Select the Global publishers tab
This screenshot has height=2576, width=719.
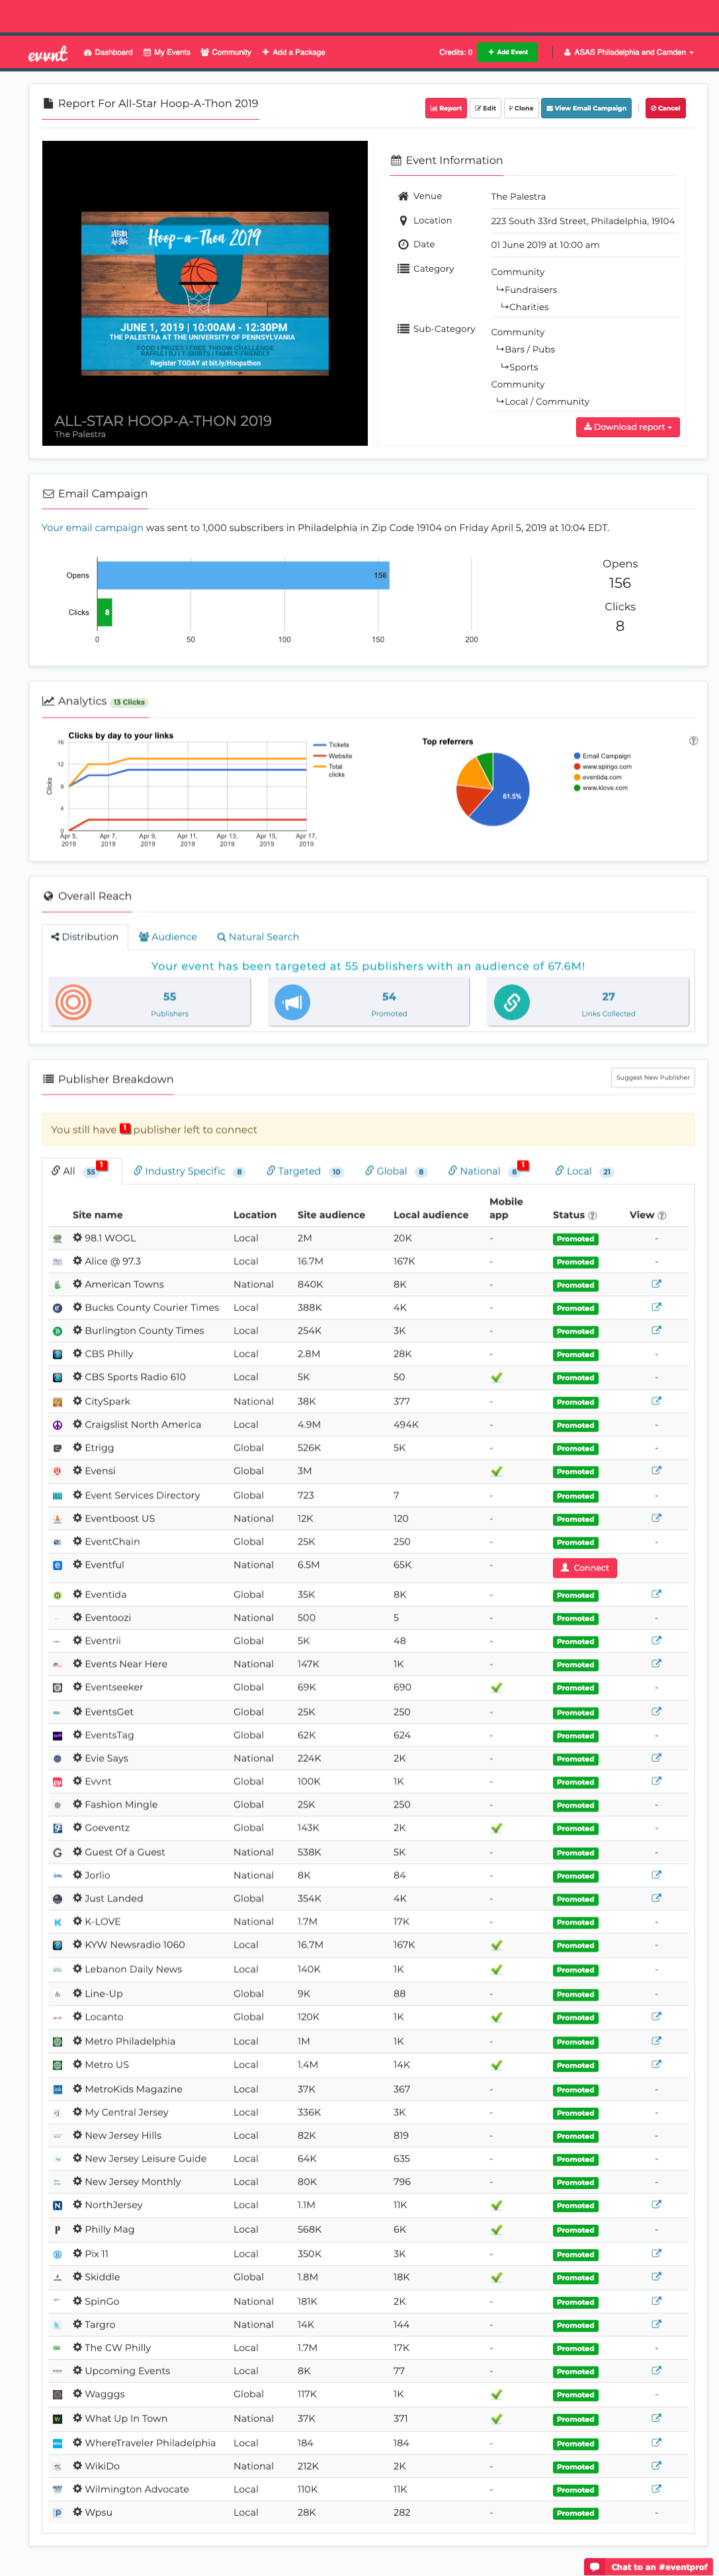[396, 1171]
